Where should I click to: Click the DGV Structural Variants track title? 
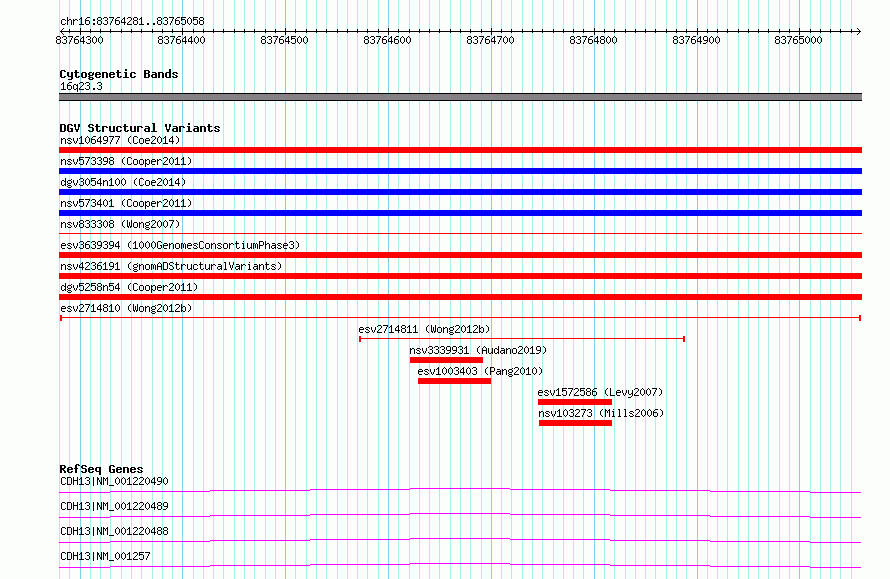coord(140,128)
